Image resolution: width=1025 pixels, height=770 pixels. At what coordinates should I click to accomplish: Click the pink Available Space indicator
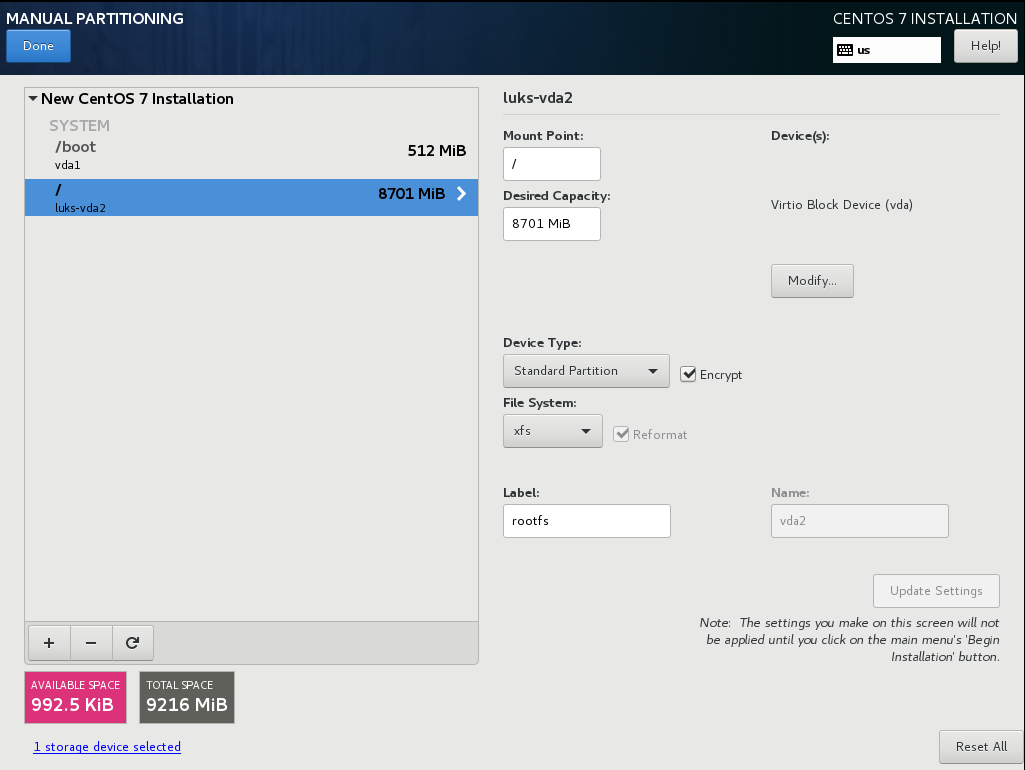click(76, 697)
